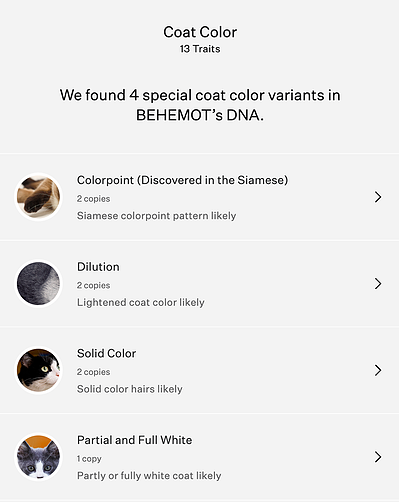Open the Partial and Full White title
Image resolution: width=399 pixels, height=502 pixels.
click(134, 440)
